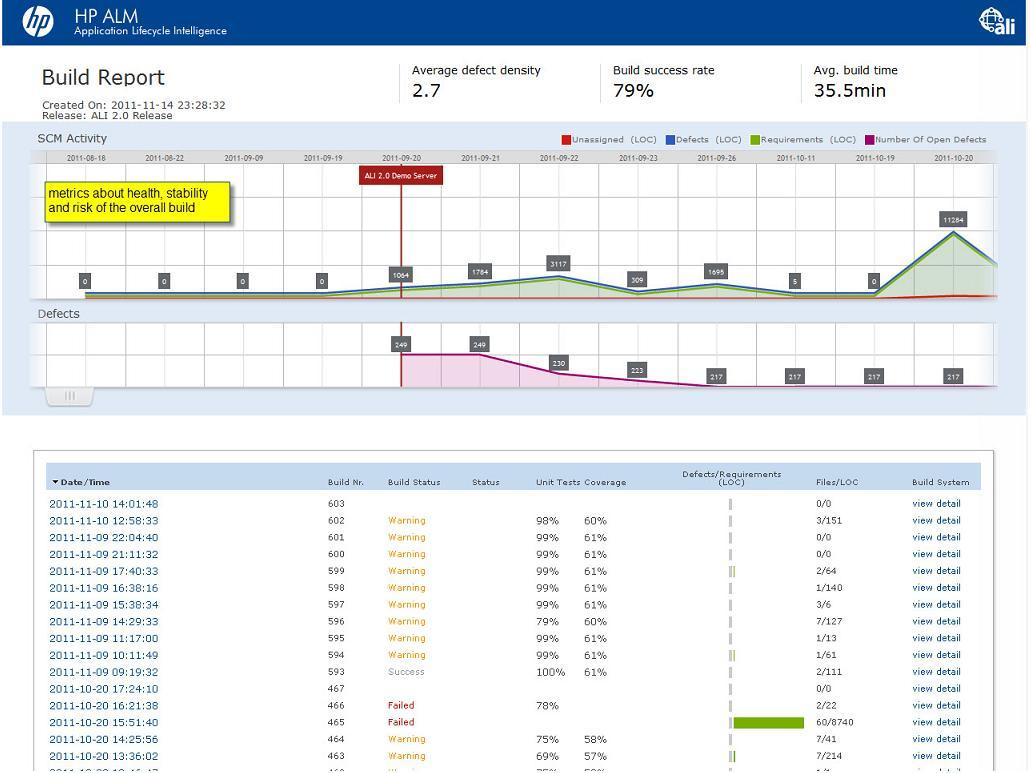The width and height of the screenshot is (1031, 773).
Task: View detail for build 465
Action: point(936,722)
